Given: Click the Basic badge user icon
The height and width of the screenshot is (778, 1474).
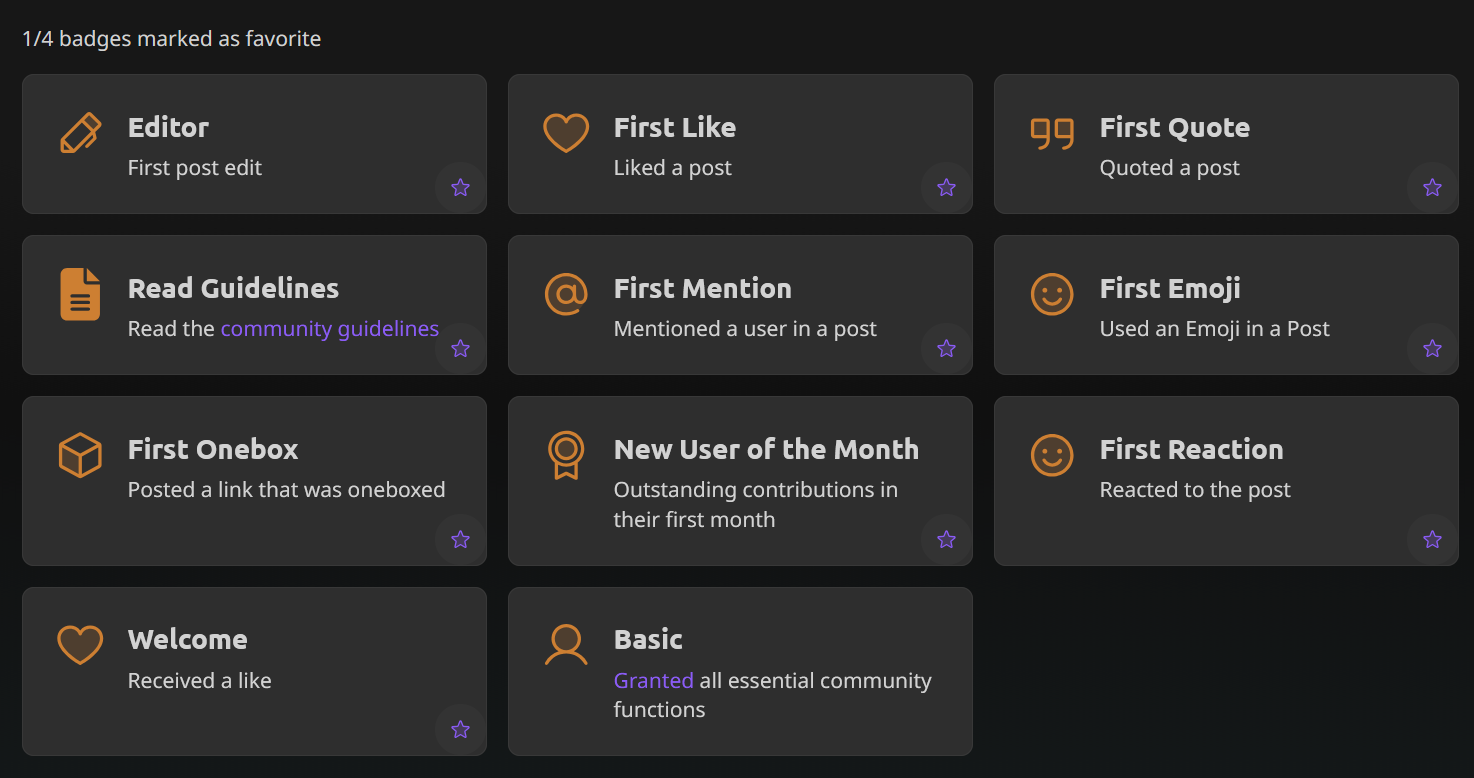Looking at the screenshot, I should tap(566, 645).
